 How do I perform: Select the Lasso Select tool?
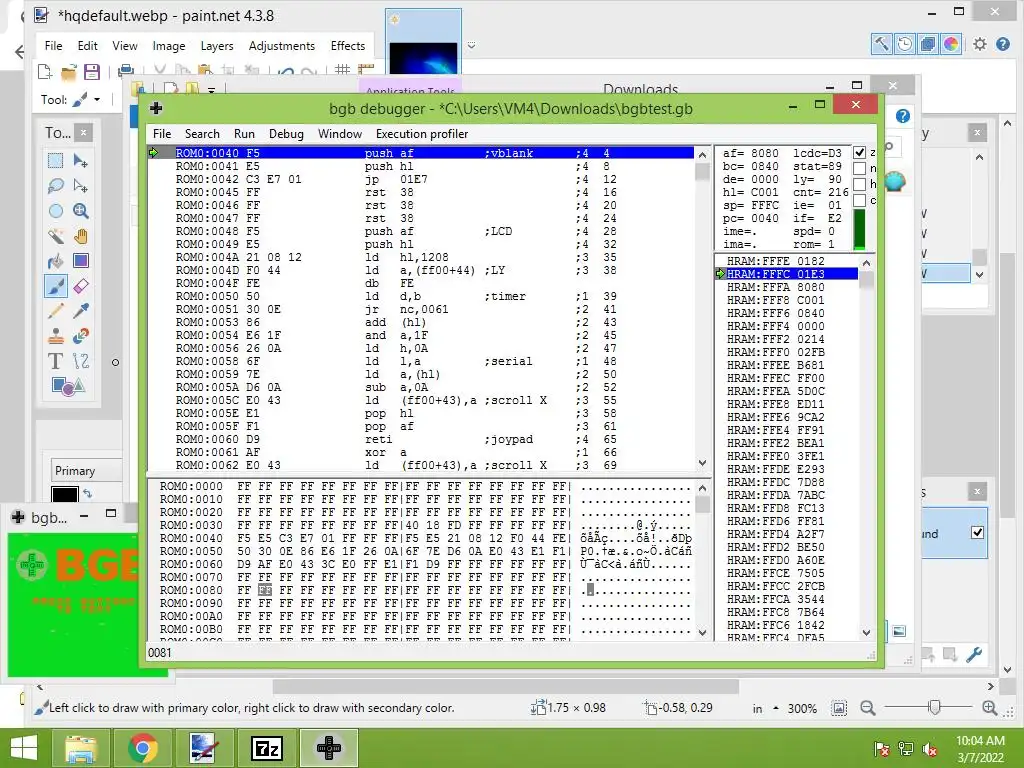56,186
